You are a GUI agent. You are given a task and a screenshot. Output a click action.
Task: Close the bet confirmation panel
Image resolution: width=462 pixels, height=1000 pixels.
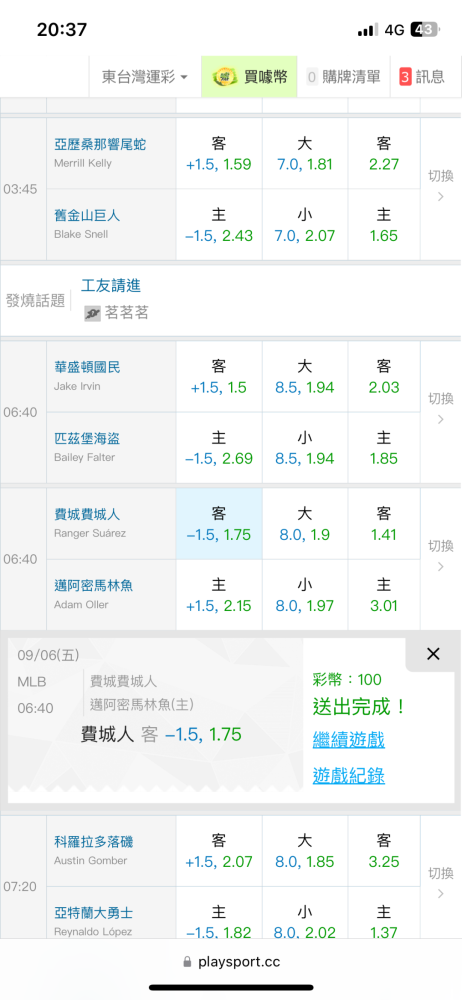[x=433, y=654]
